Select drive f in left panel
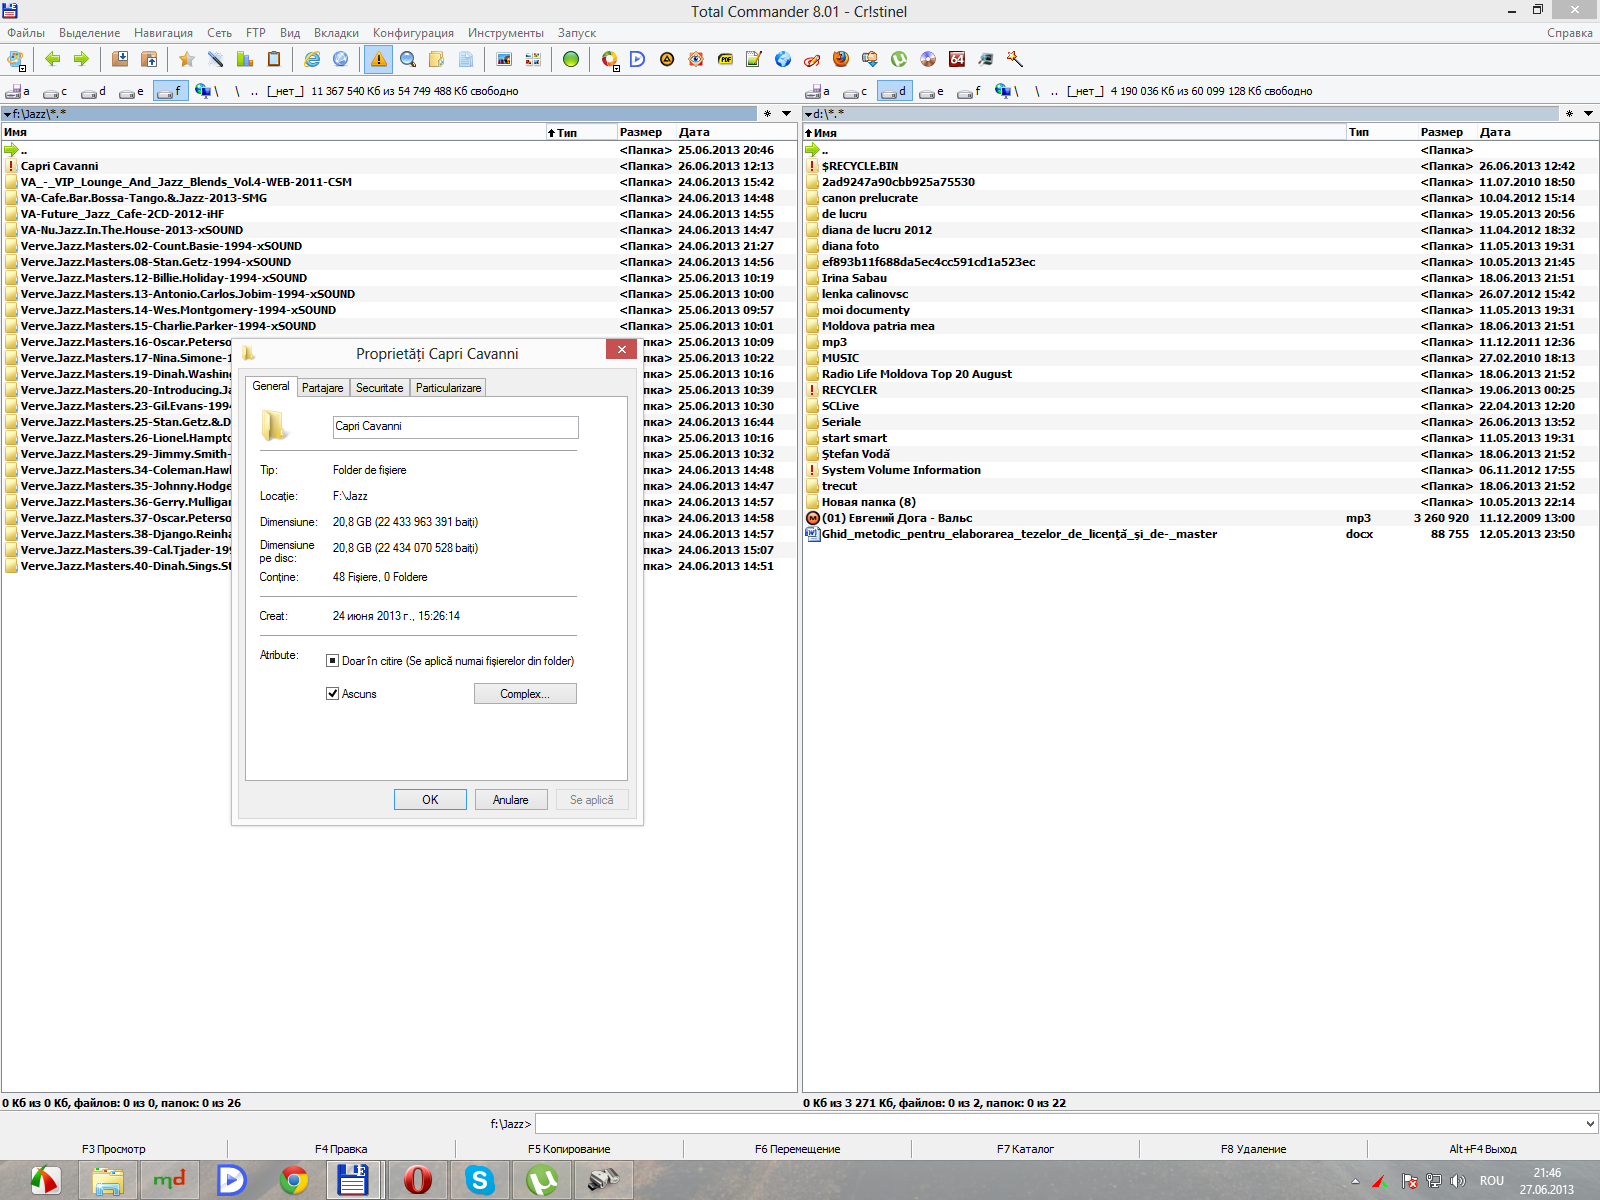1600x1200 pixels. (170, 91)
